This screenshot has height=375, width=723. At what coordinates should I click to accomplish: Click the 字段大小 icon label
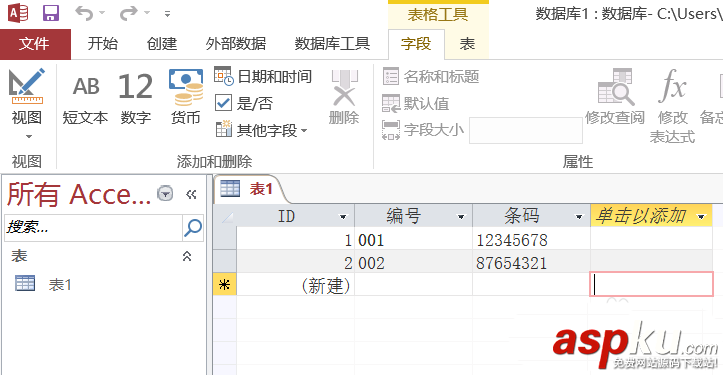[423, 130]
